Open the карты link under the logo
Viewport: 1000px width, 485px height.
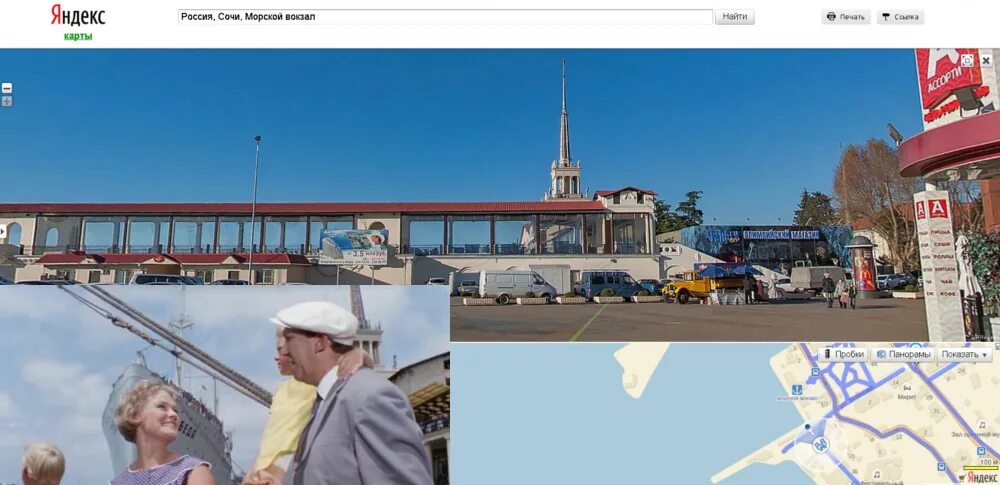pyautogui.click(x=78, y=36)
